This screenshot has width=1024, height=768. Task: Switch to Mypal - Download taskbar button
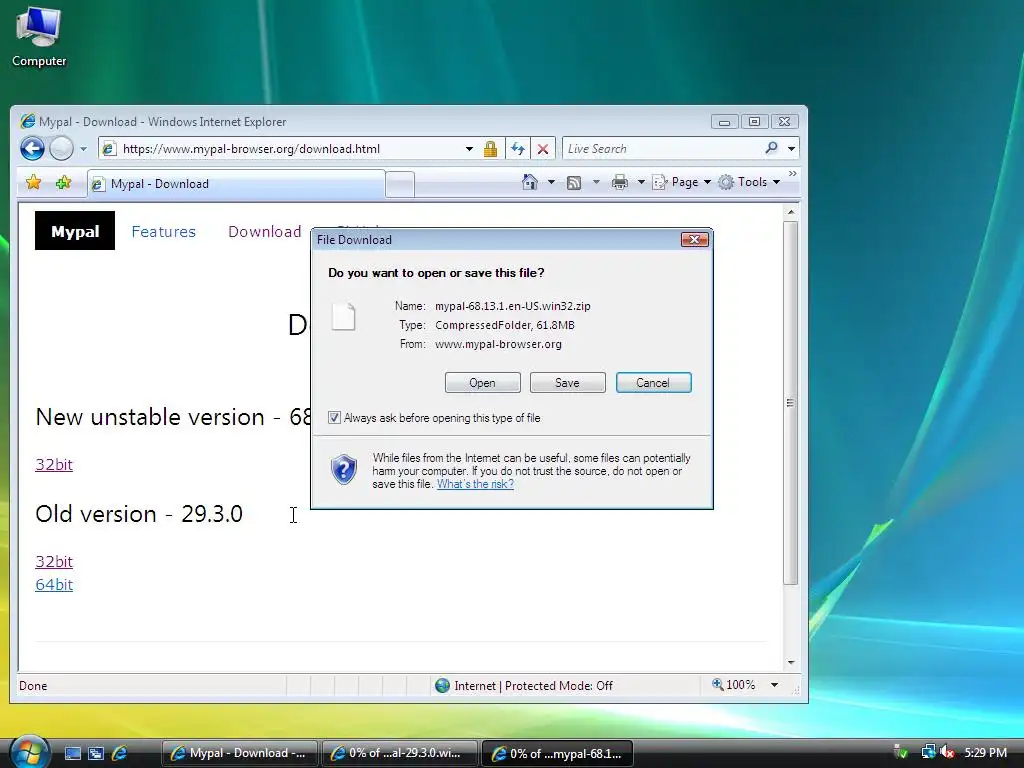click(x=239, y=753)
